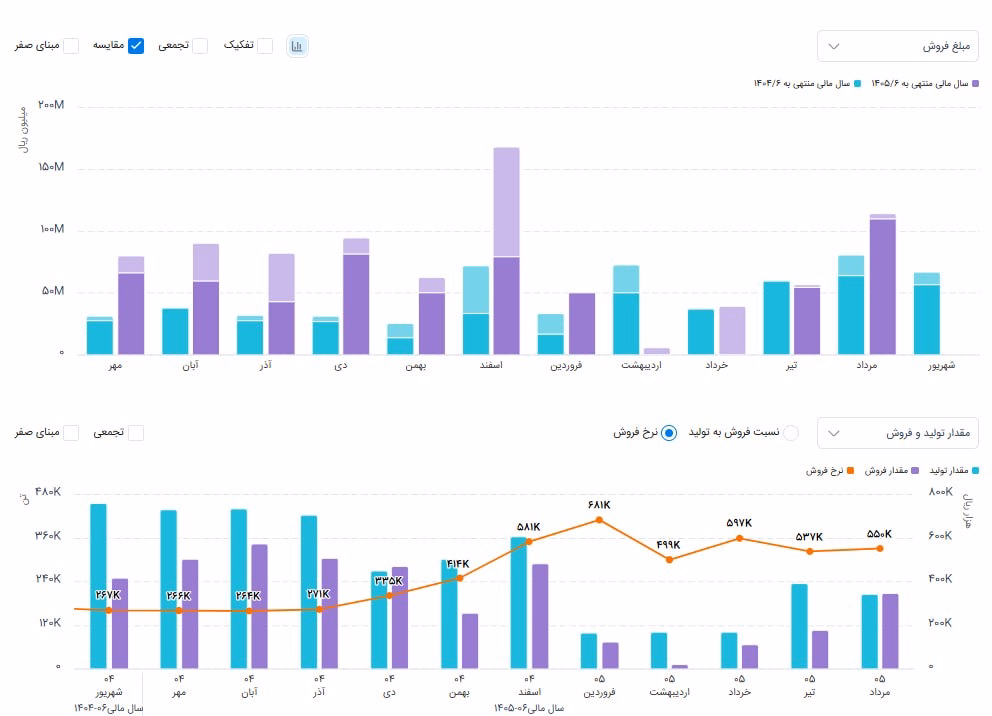992x716 pixels.
Task: Click the orange line point above فروردین
Action: (599, 520)
